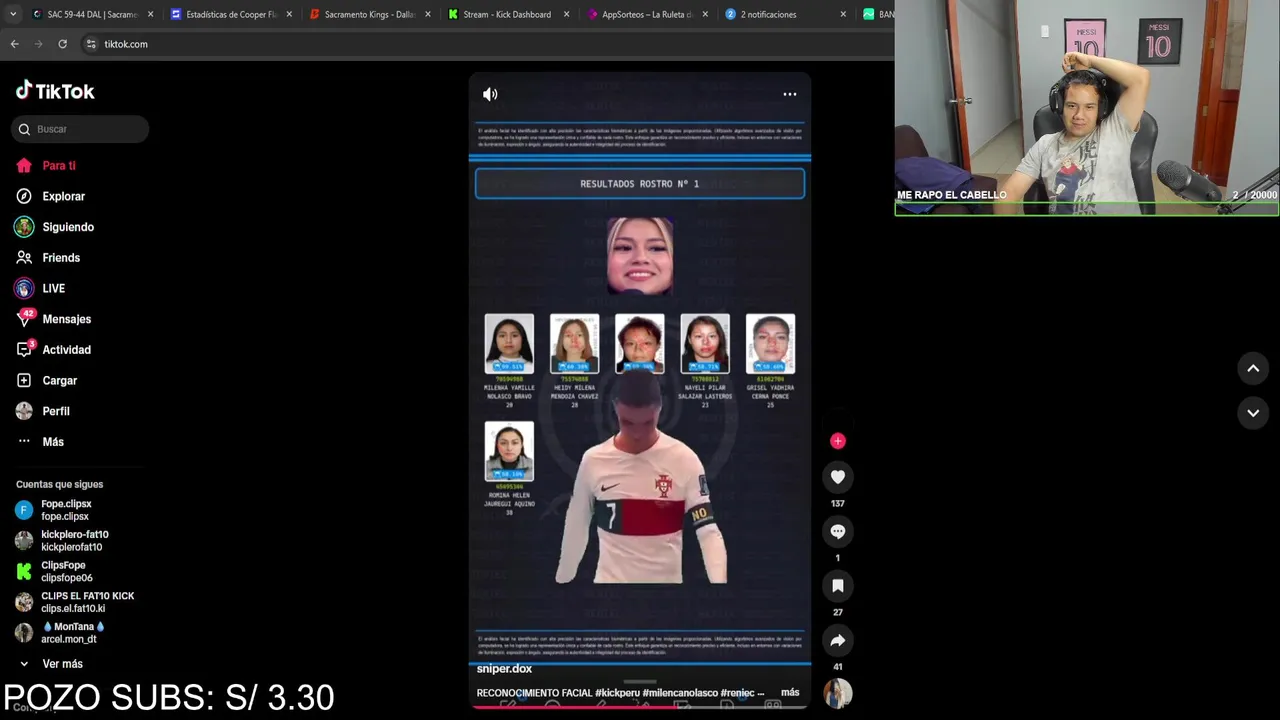Open sniper.dox creator profile

[x=504, y=669]
